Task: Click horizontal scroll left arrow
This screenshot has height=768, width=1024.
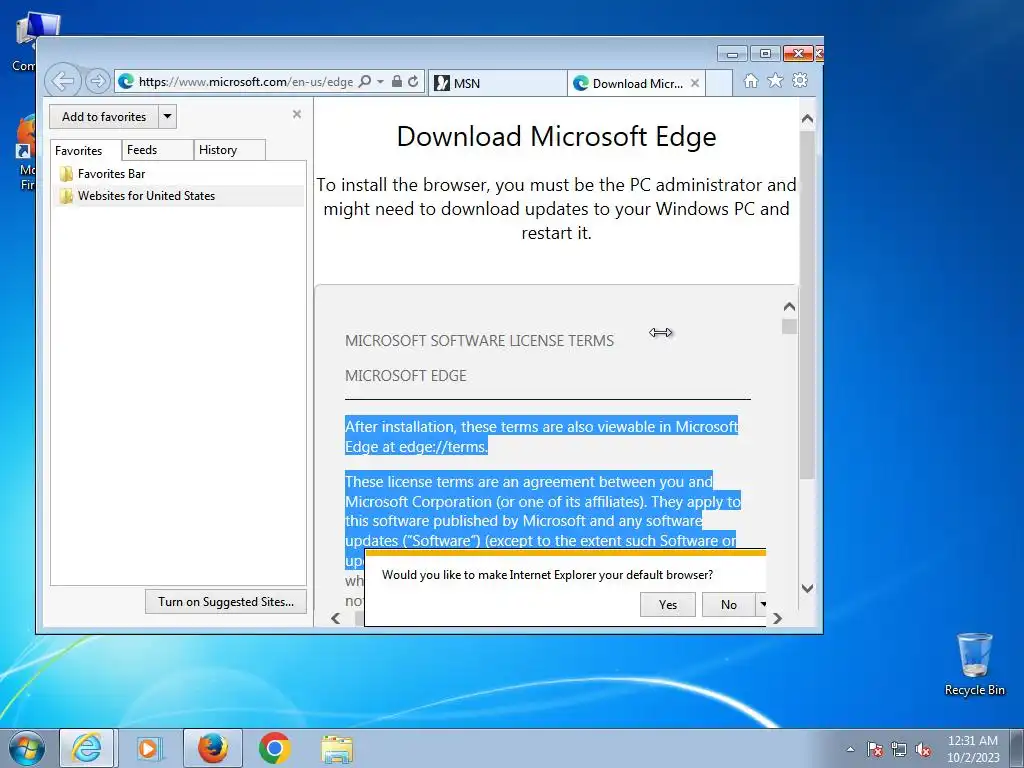Action: pyautogui.click(x=336, y=618)
